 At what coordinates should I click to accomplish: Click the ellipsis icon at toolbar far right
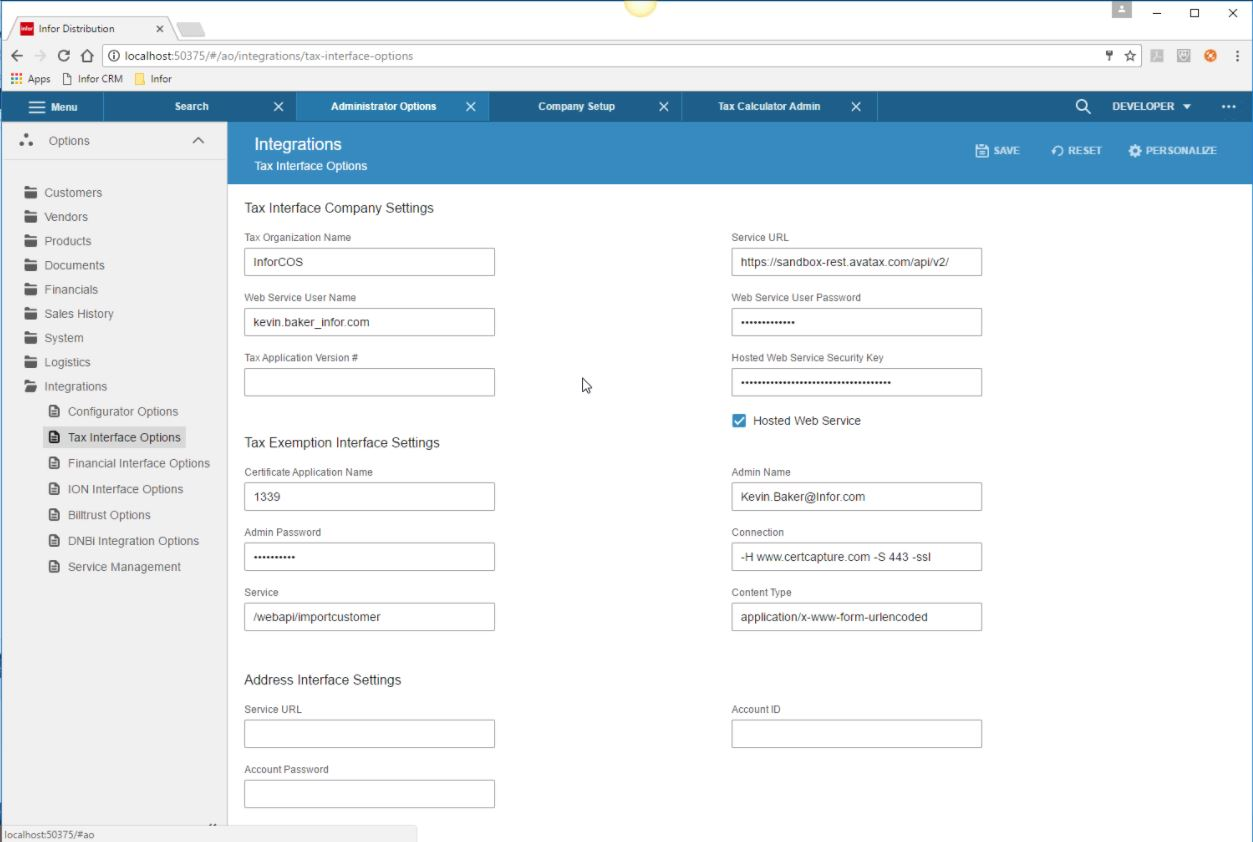click(1229, 106)
